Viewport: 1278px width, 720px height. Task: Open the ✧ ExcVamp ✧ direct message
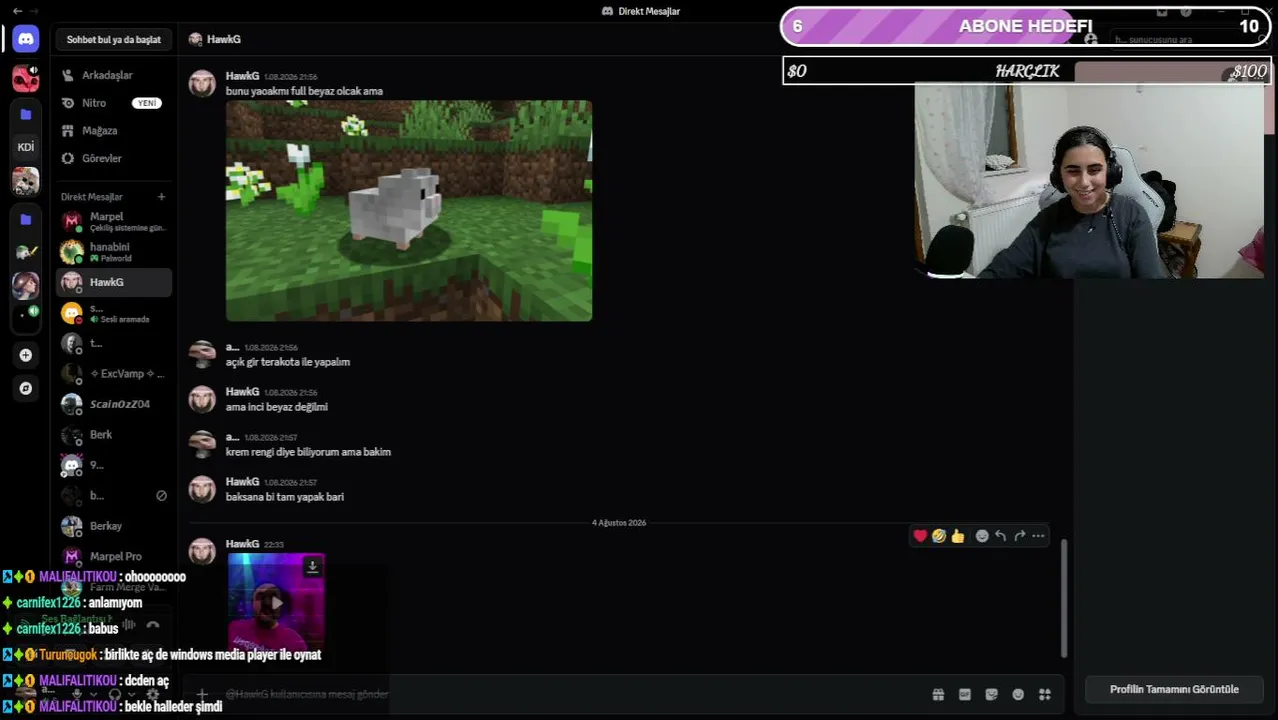tap(114, 374)
